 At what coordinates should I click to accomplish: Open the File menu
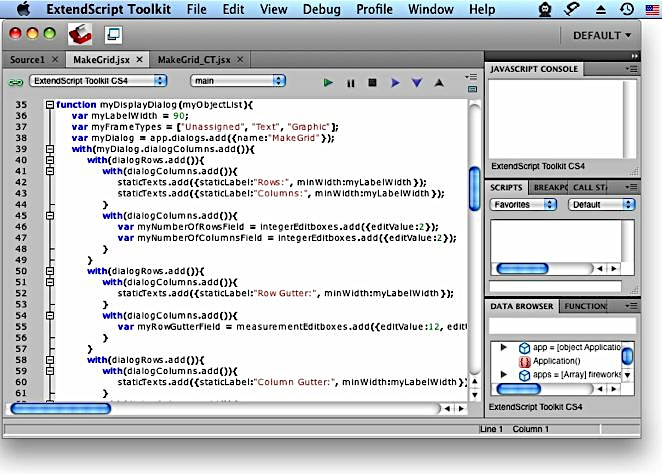[197, 9]
